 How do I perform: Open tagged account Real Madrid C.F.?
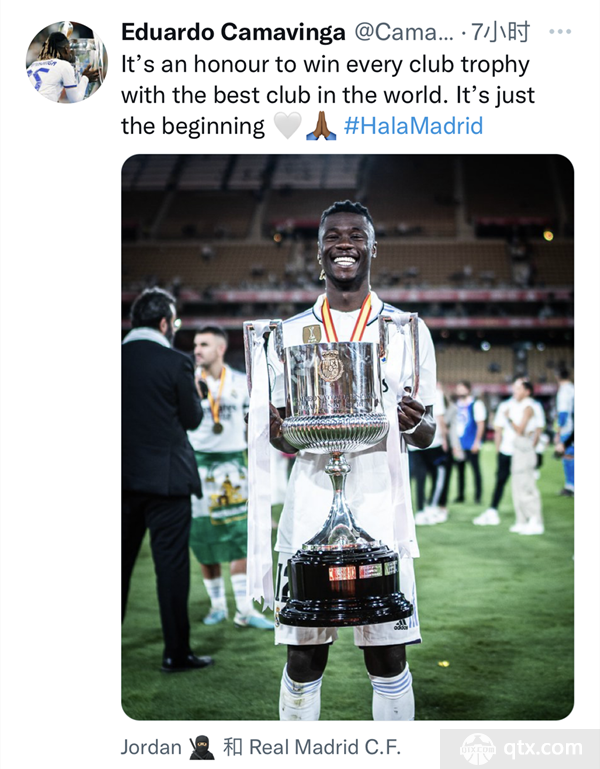[x=325, y=747]
